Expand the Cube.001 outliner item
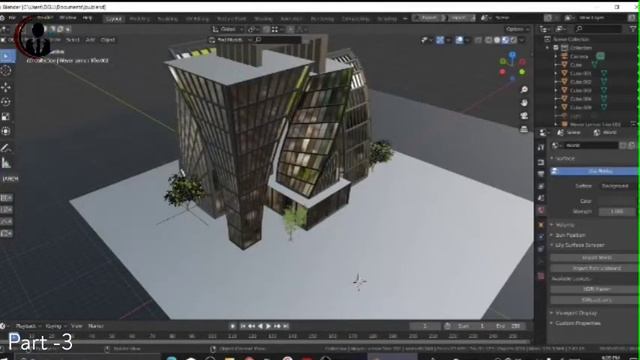The height and width of the screenshot is (360, 640). [x=556, y=73]
